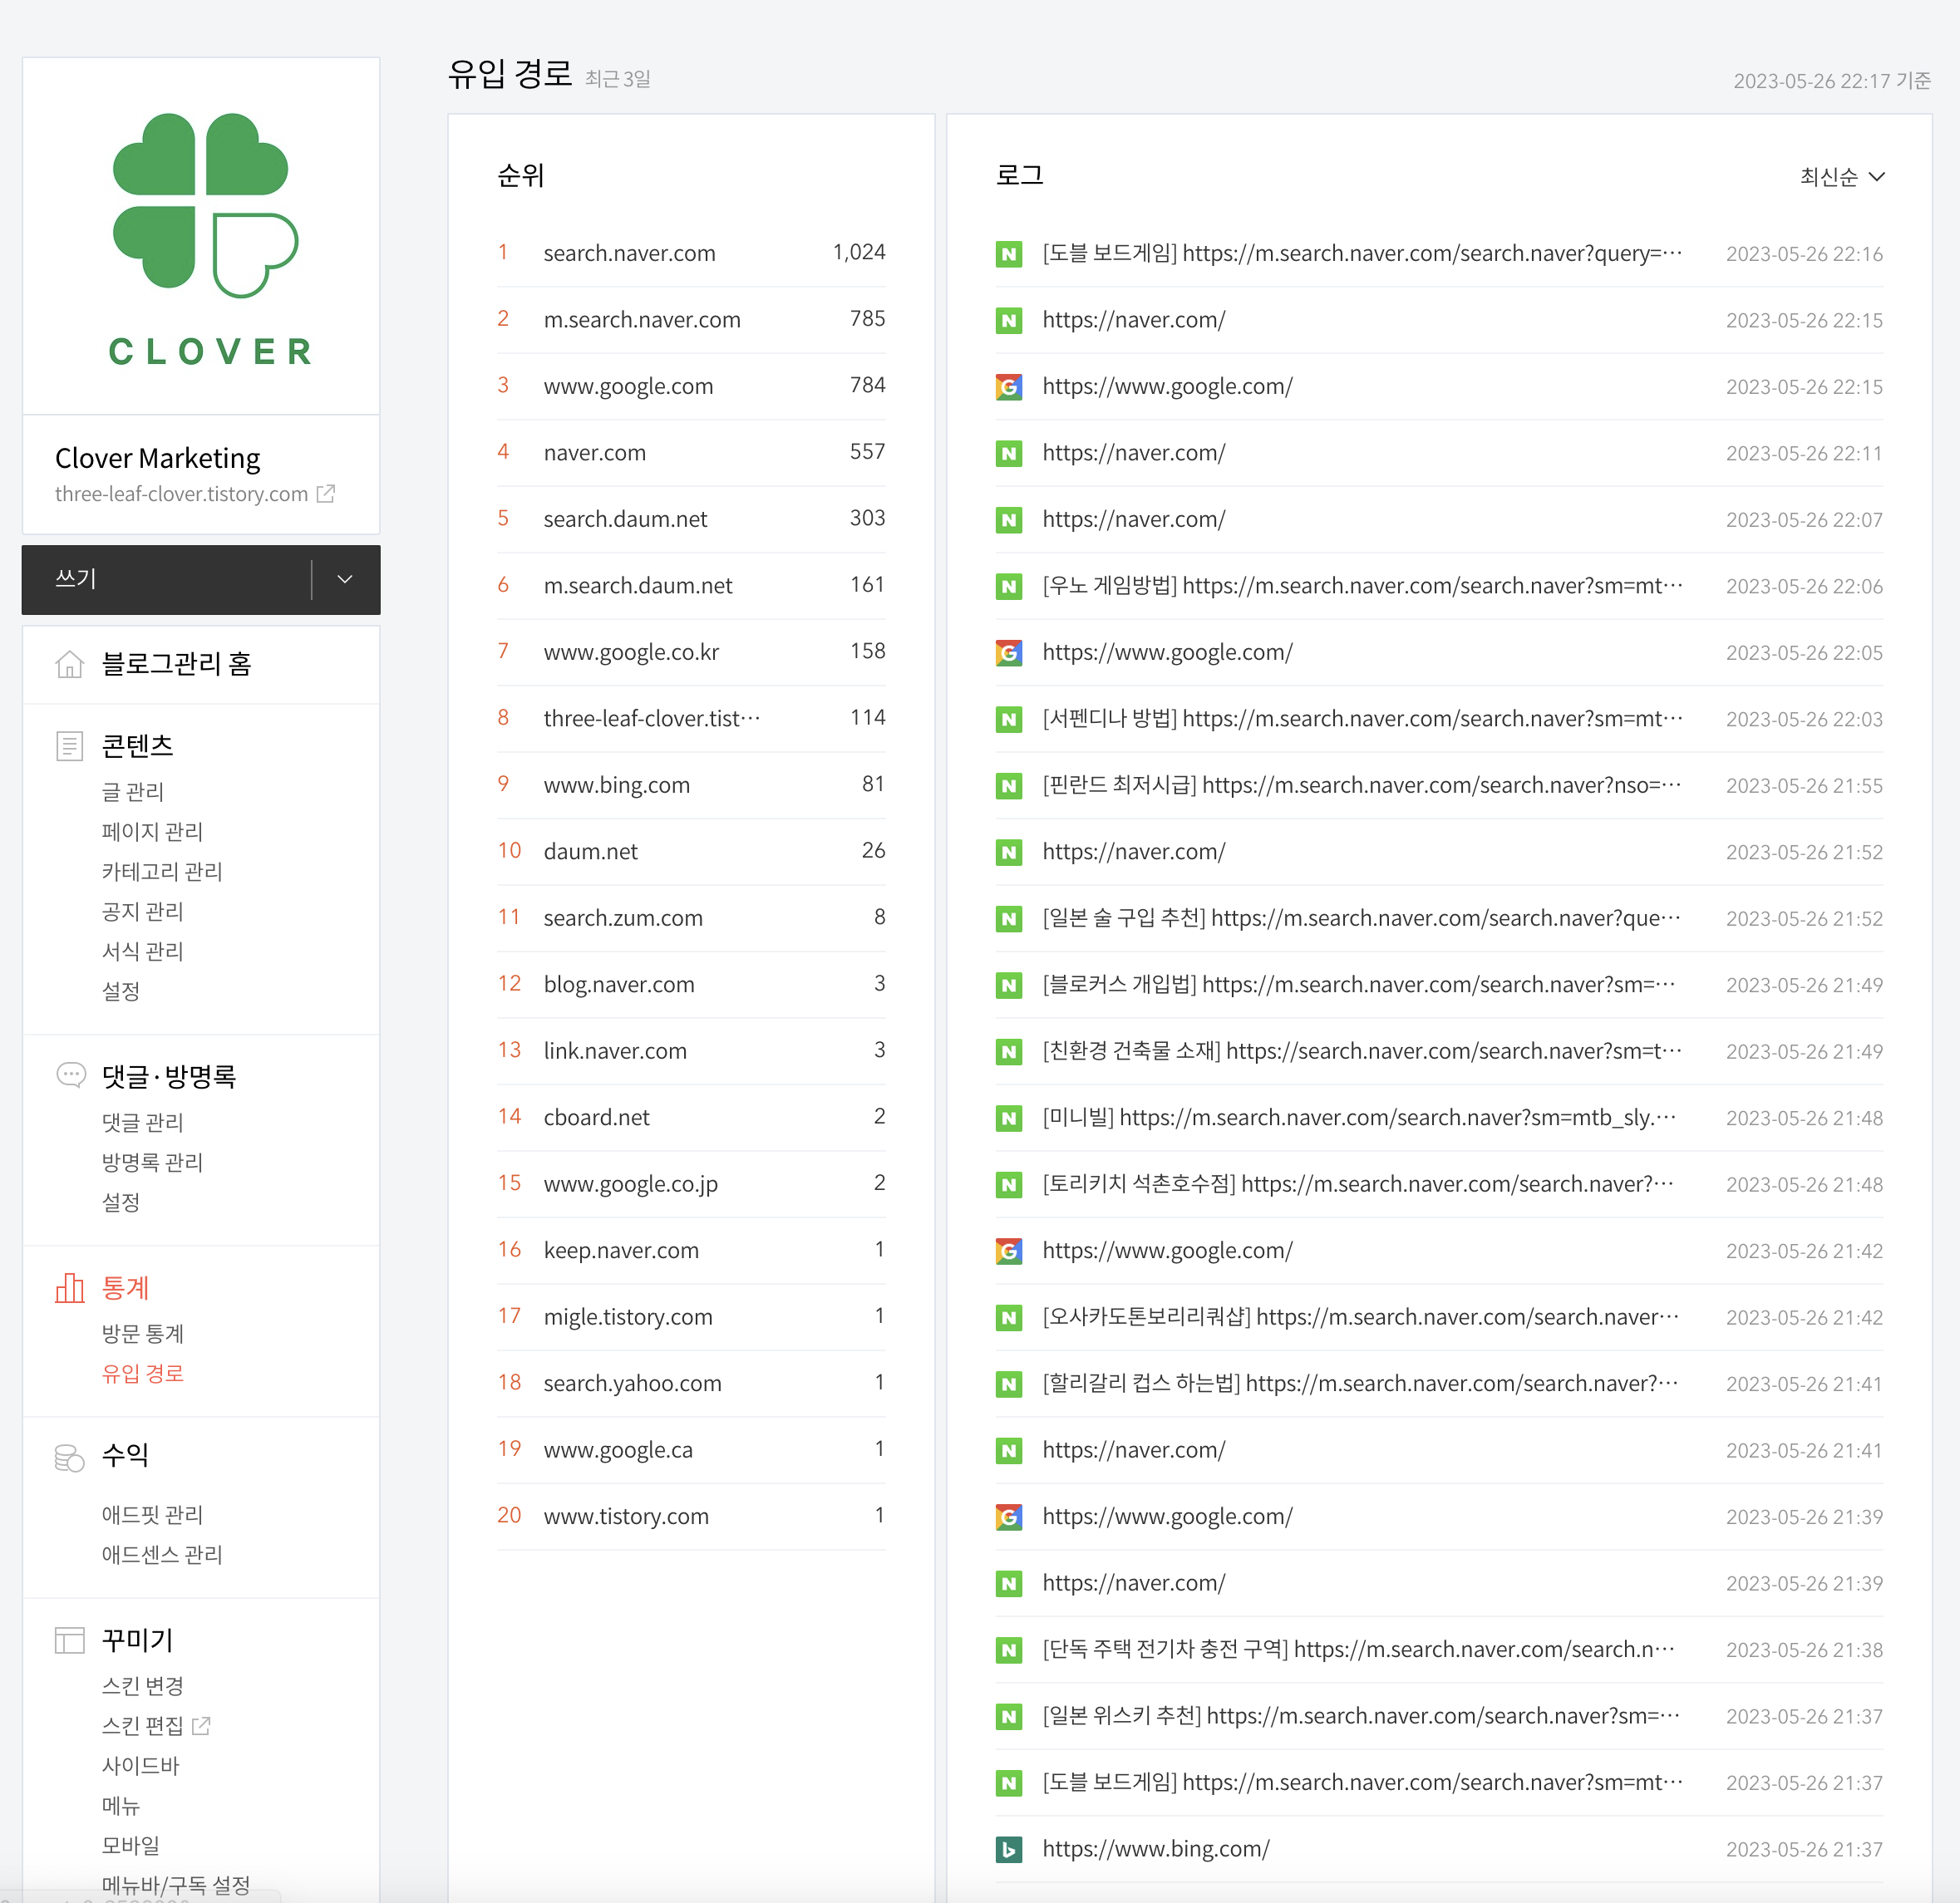Image resolution: width=1960 pixels, height=1903 pixels.
Task: Open 애드센스 관리 under 수익
Action: pyautogui.click(x=162, y=1554)
